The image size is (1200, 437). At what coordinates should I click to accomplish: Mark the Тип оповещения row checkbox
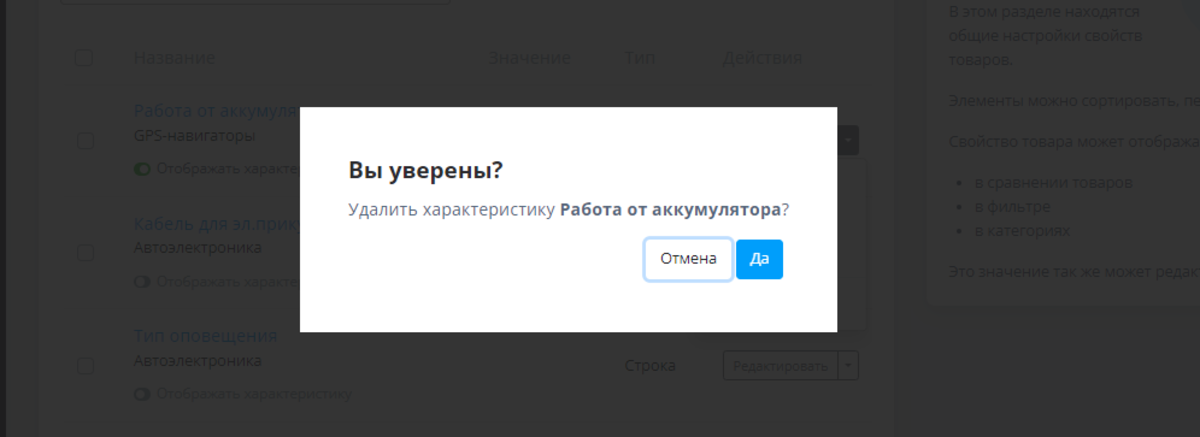point(85,366)
